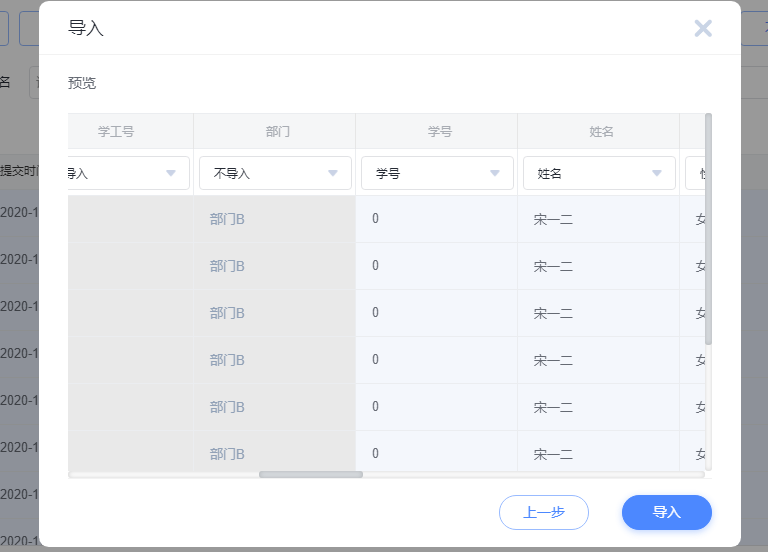The height and width of the screenshot is (552, 768).
Task: Go back with the 上一步 button
Action: tap(544, 512)
